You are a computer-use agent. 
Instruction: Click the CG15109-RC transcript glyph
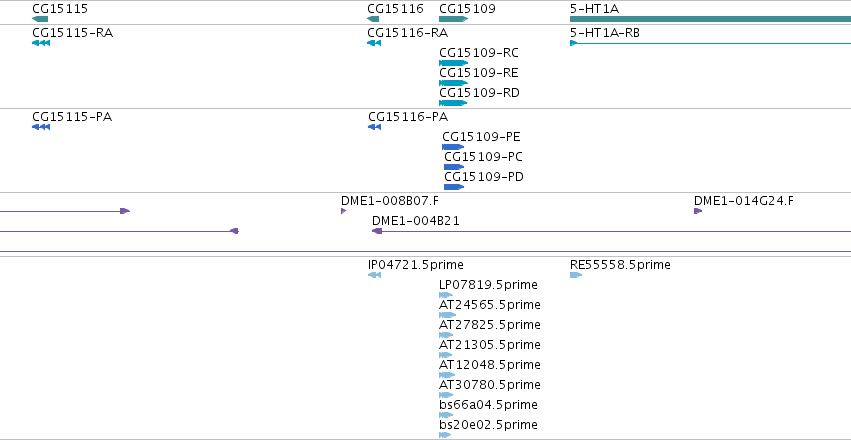tap(453, 63)
